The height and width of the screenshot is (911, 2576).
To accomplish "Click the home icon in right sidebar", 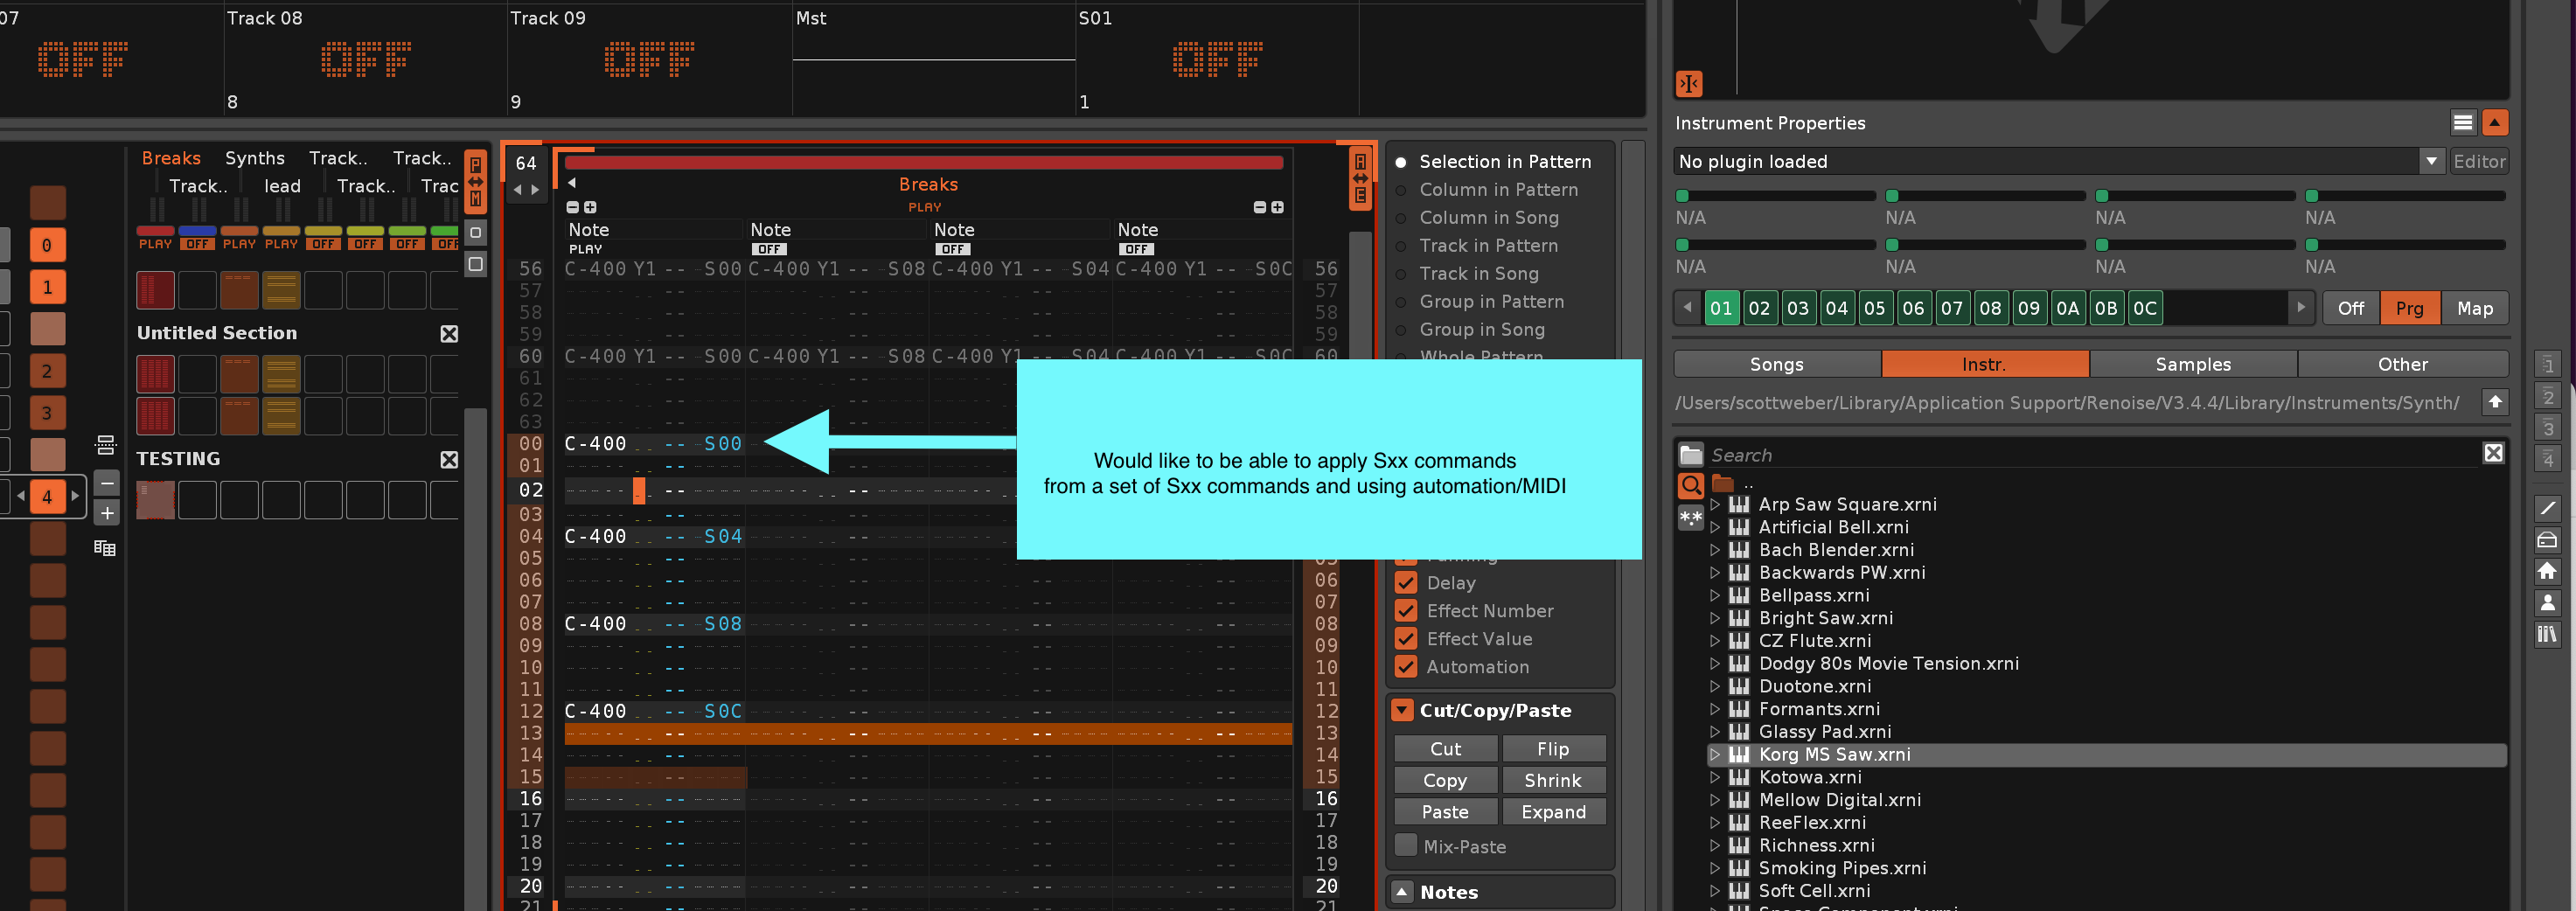I will pos(2547,571).
